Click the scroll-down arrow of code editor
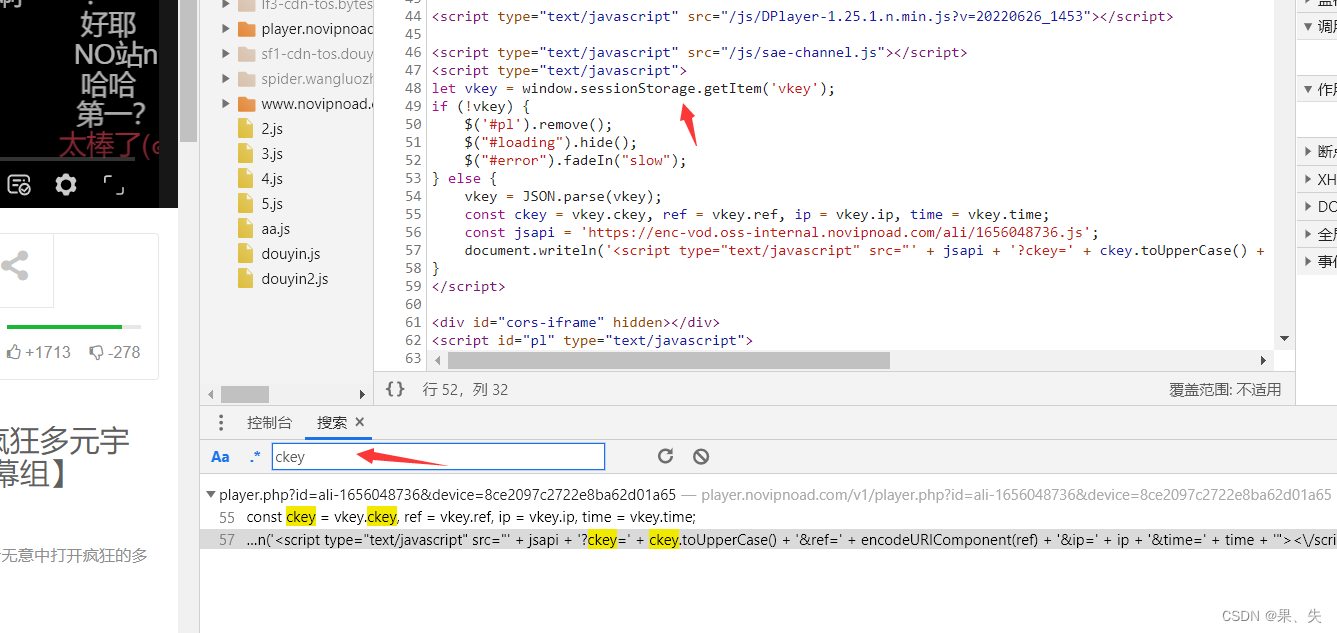 click(1284, 339)
